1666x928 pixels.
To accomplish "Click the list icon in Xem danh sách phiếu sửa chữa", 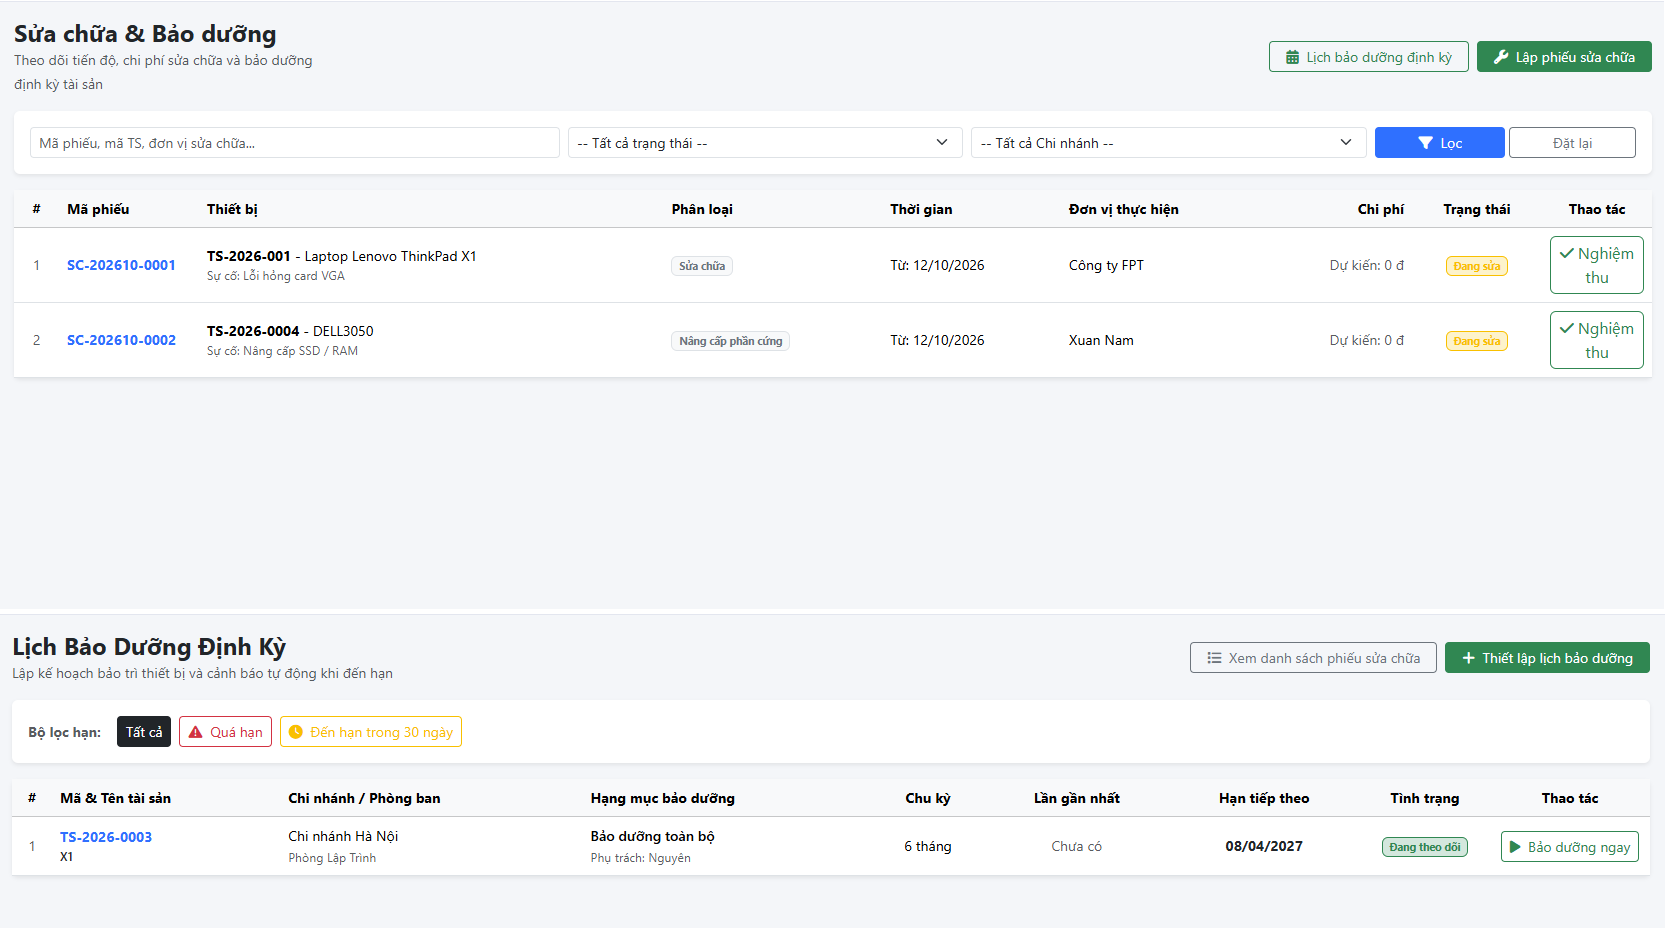I will 1214,658.
